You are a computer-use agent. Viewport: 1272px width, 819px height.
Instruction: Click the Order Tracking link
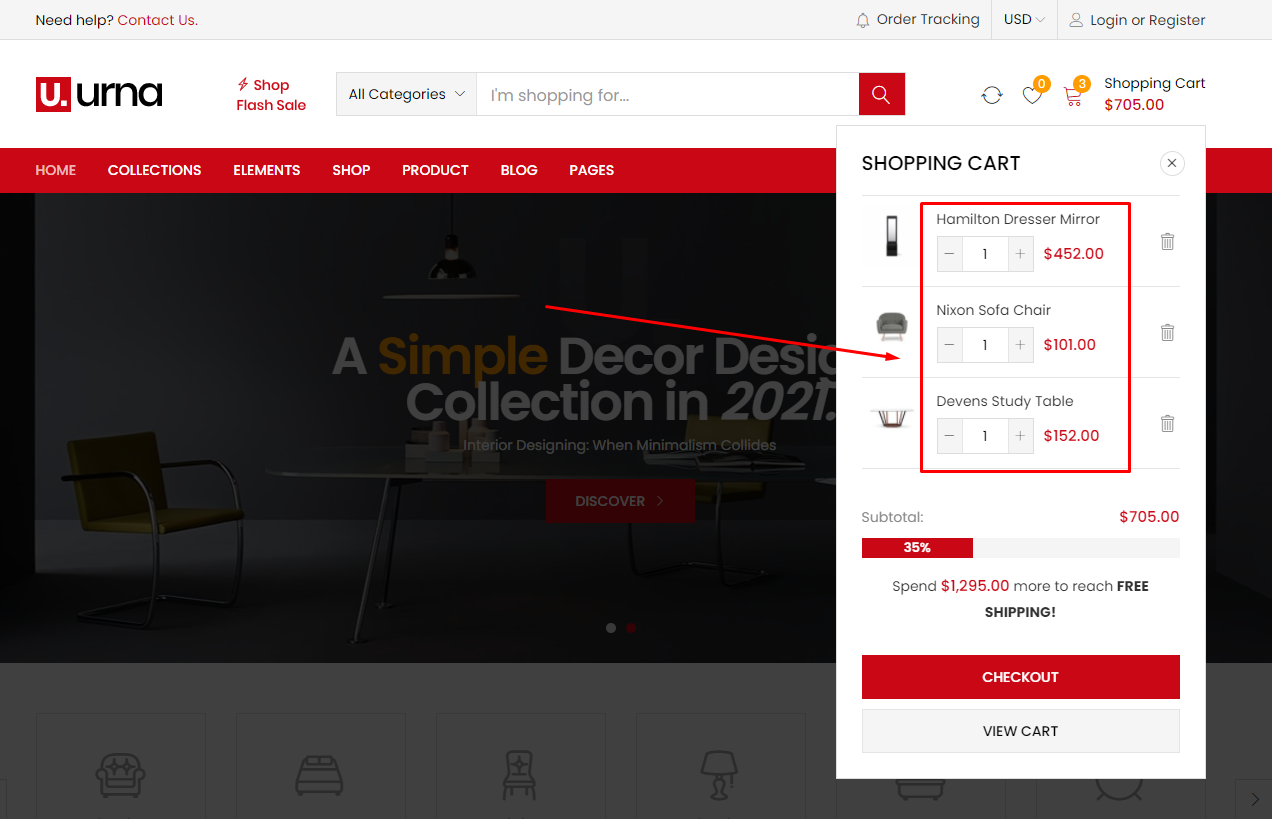[x=928, y=20]
